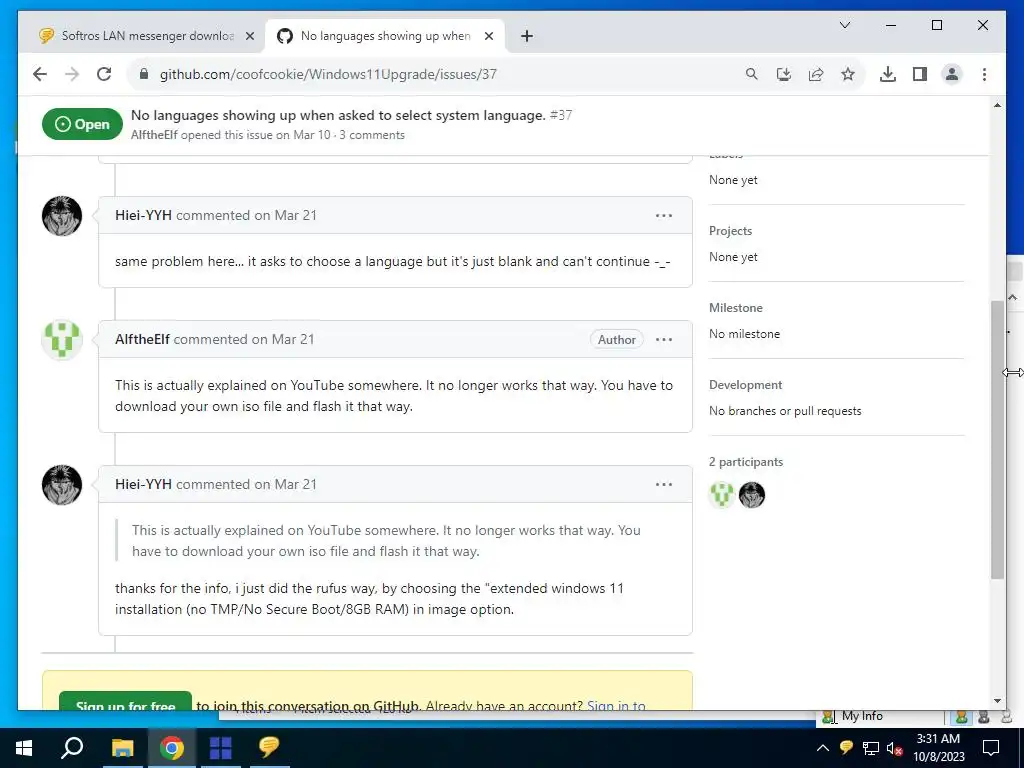The image size is (1024, 768).
Task: Click AlftheElf username on Author comment
Action: pyautogui.click(x=142, y=339)
